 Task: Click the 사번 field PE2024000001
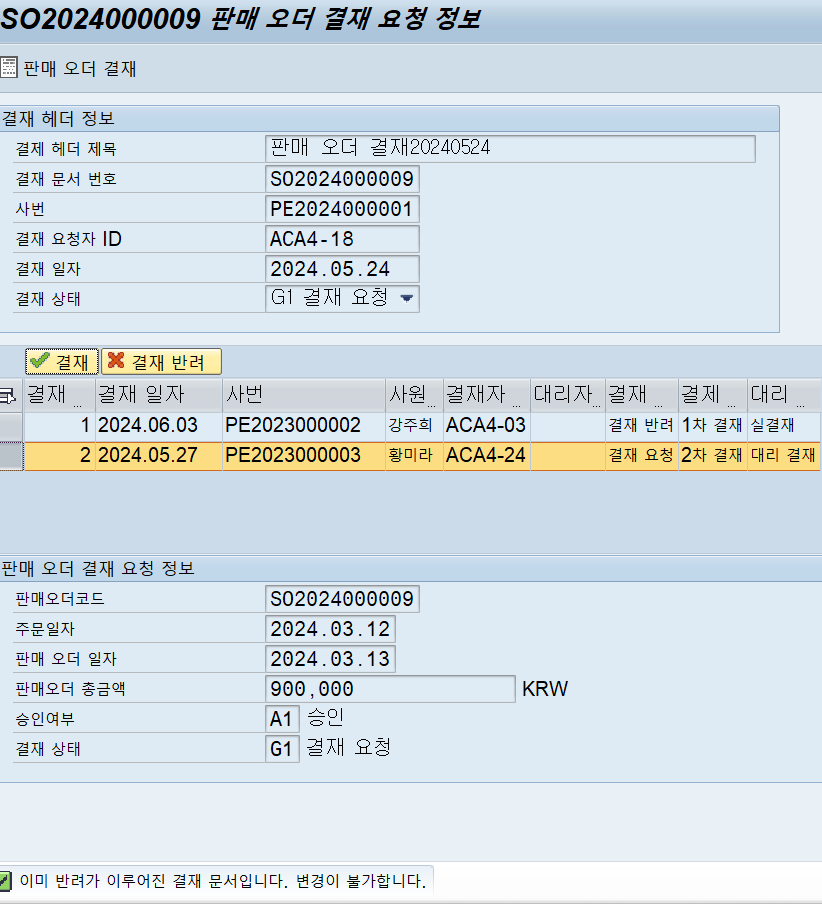click(342, 209)
